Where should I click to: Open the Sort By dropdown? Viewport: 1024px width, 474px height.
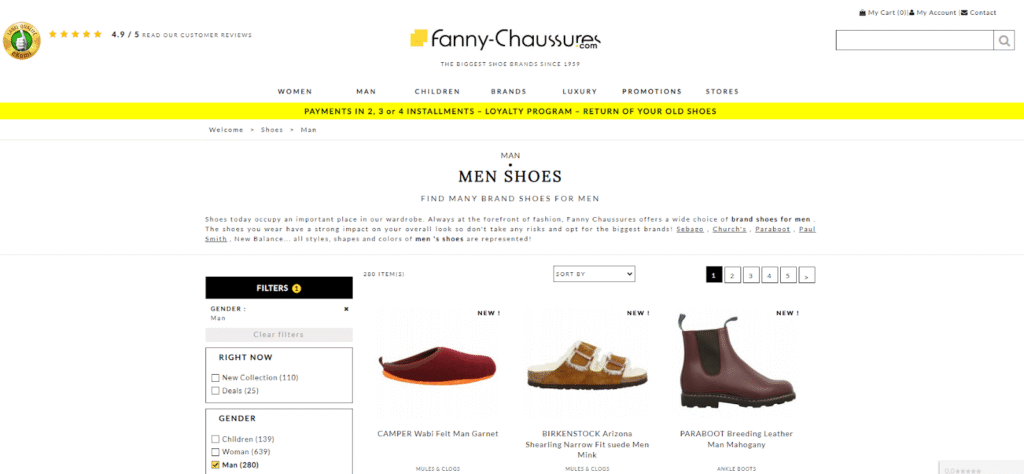point(594,274)
